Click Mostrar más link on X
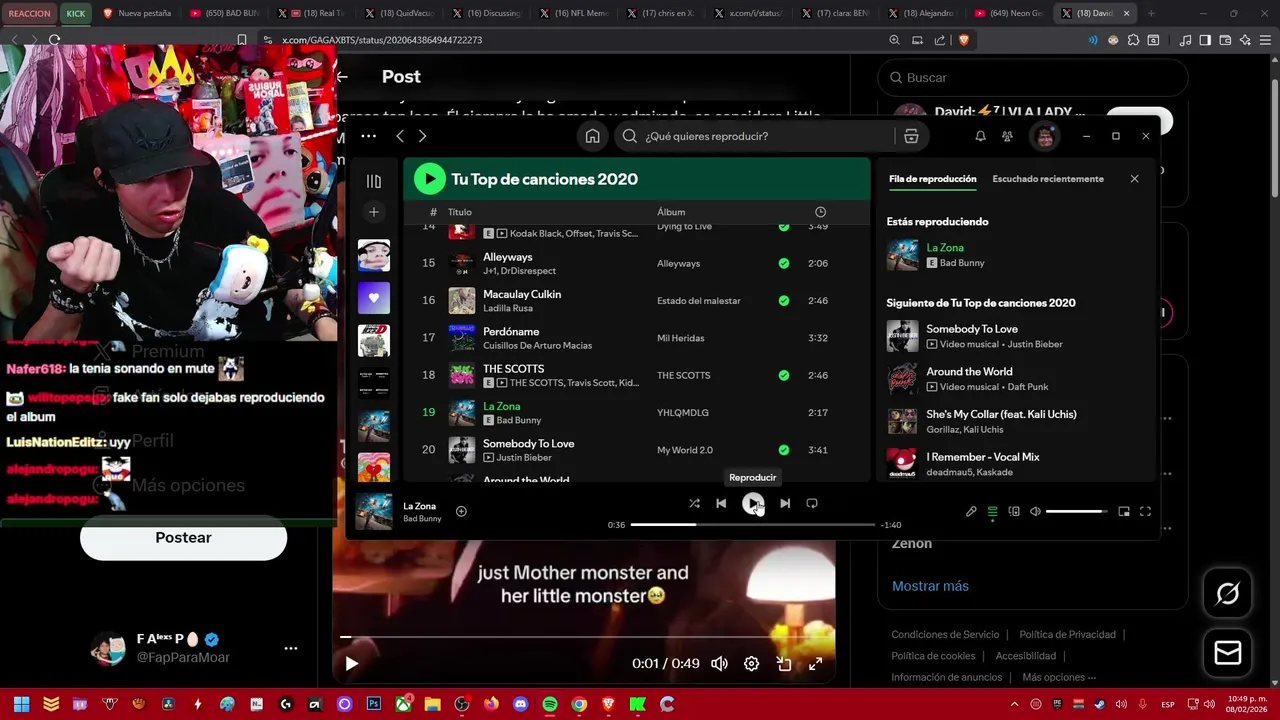 click(x=930, y=586)
